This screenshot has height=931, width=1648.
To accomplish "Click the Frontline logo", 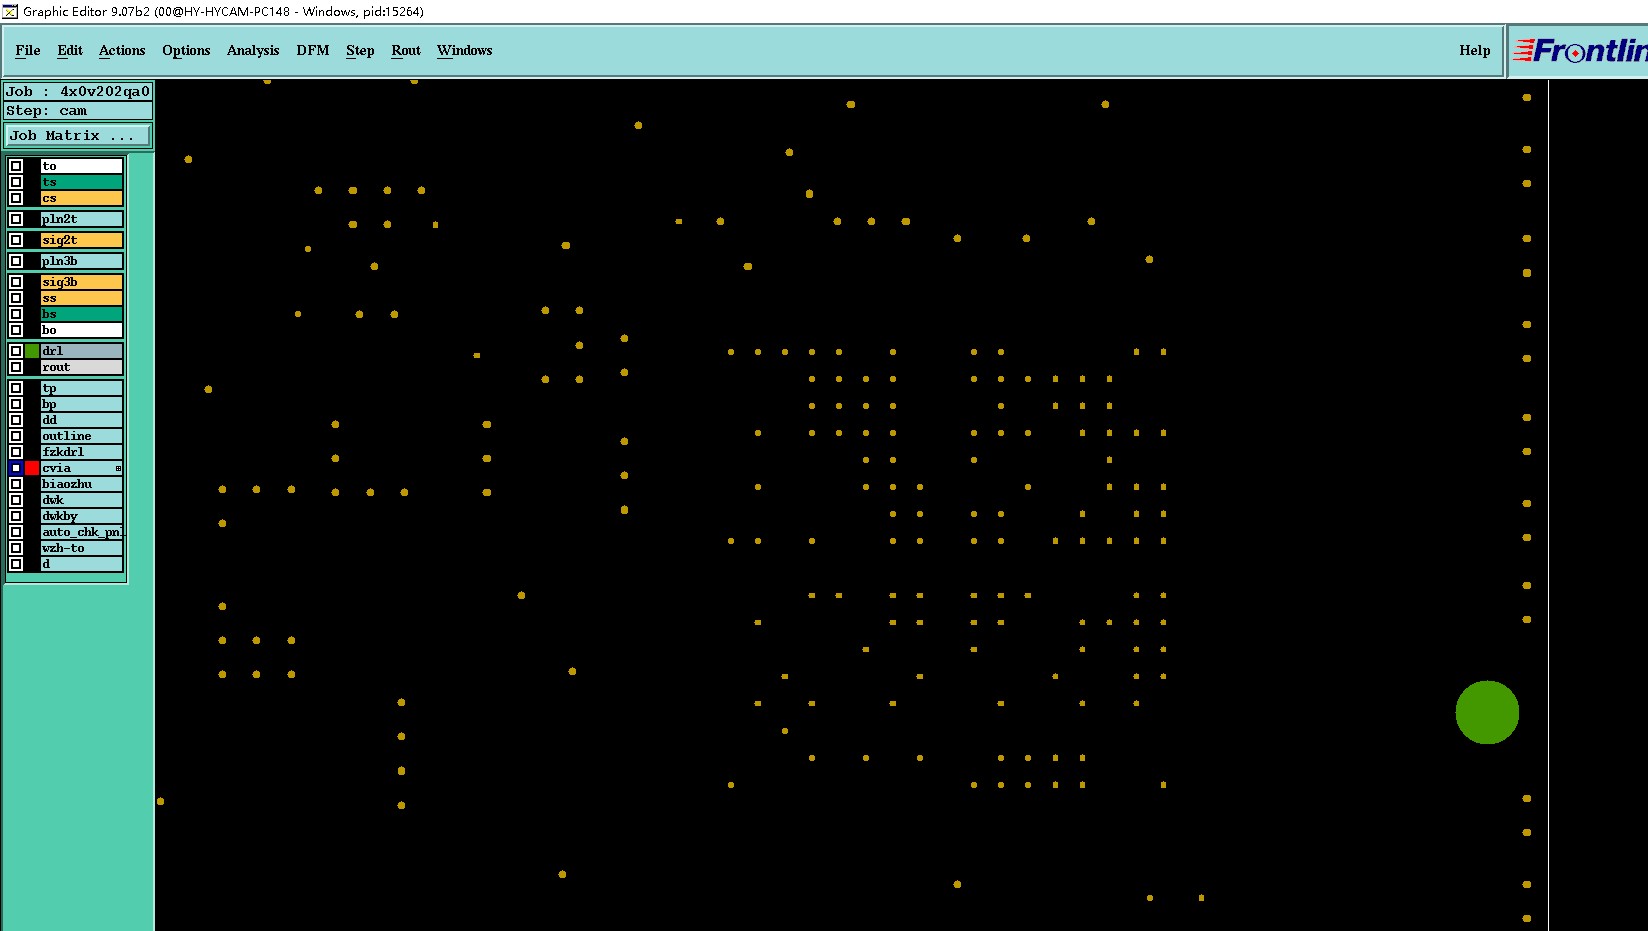I will (1580, 50).
